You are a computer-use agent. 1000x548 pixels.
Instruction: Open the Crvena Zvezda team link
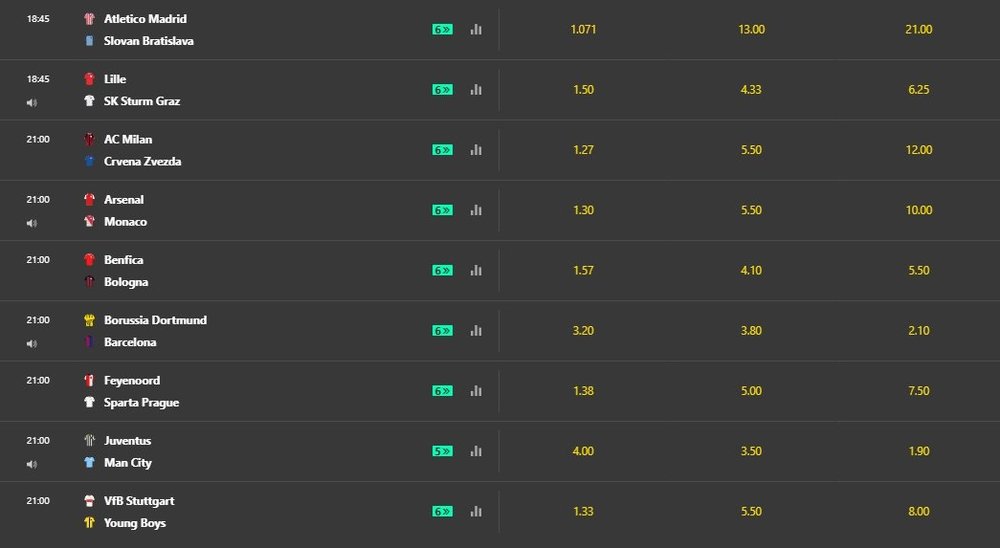[142, 161]
